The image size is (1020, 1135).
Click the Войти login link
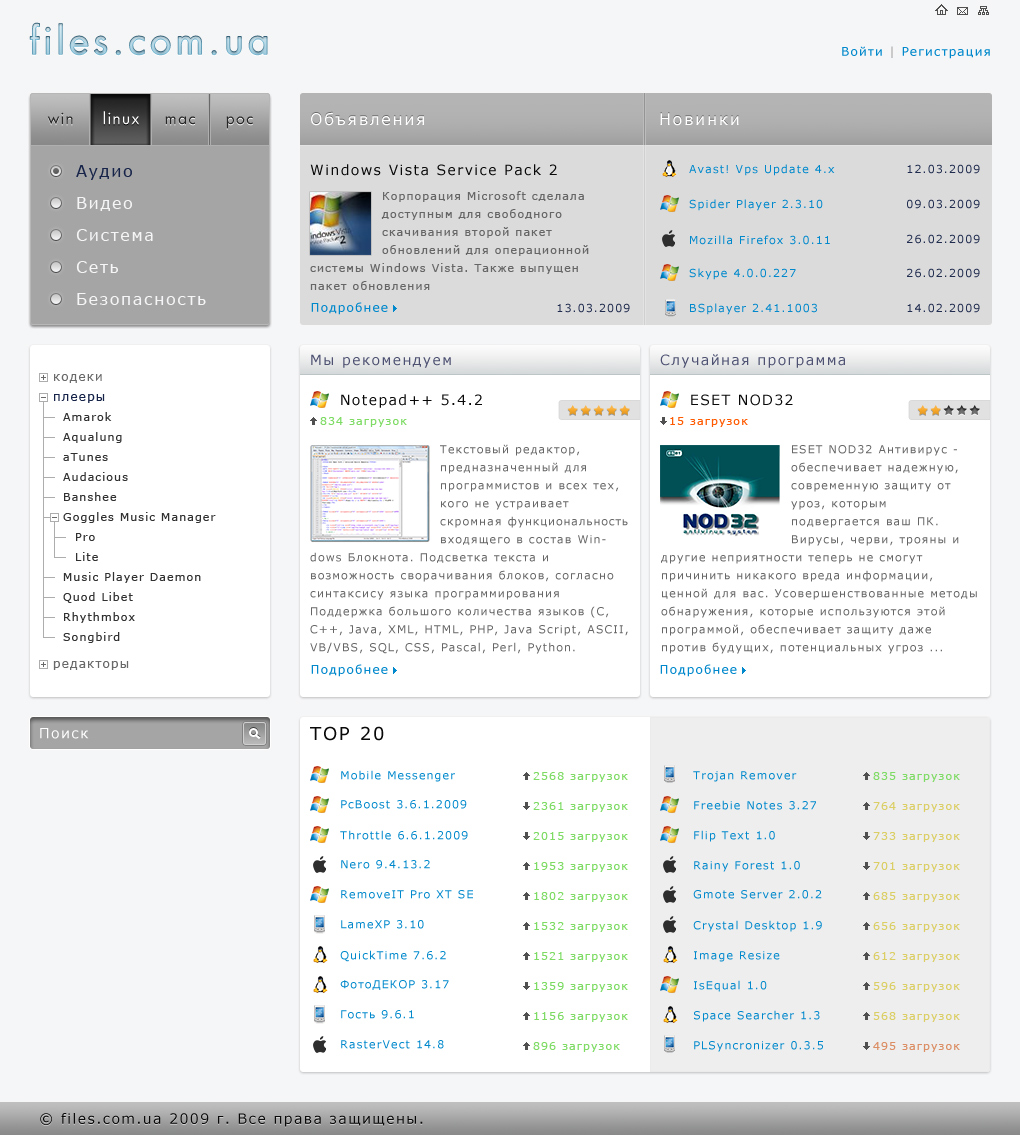[x=861, y=51]
